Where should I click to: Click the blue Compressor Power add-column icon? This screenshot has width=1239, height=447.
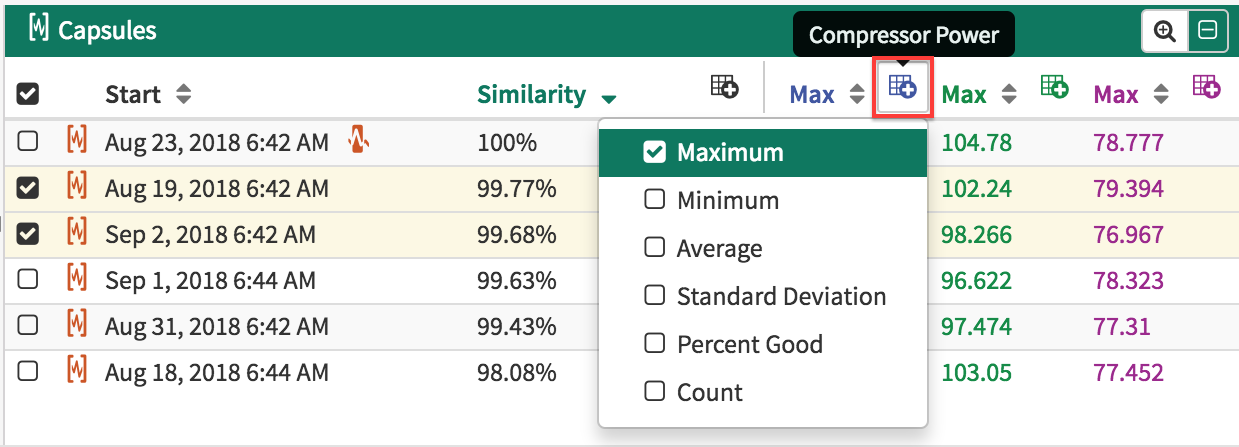pyautogui.click(x=903, y=87)
